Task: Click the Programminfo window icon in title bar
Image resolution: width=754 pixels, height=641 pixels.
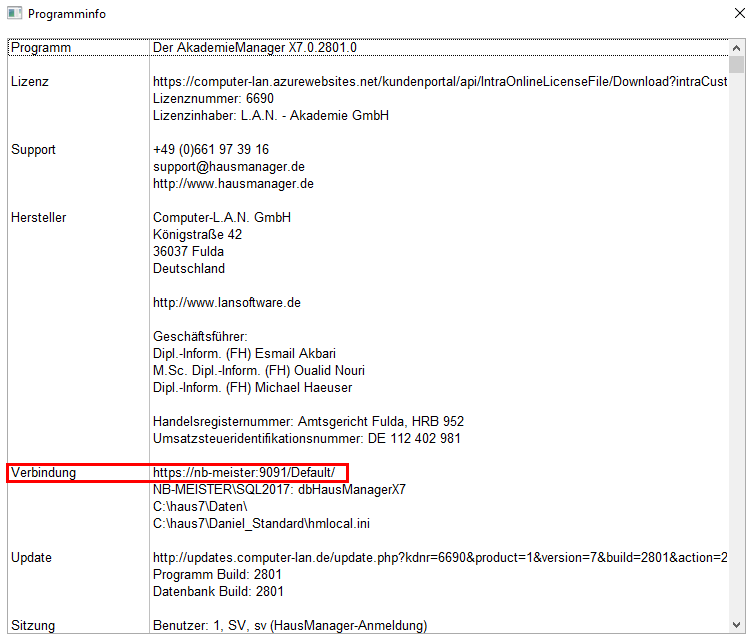Action: 14,14
